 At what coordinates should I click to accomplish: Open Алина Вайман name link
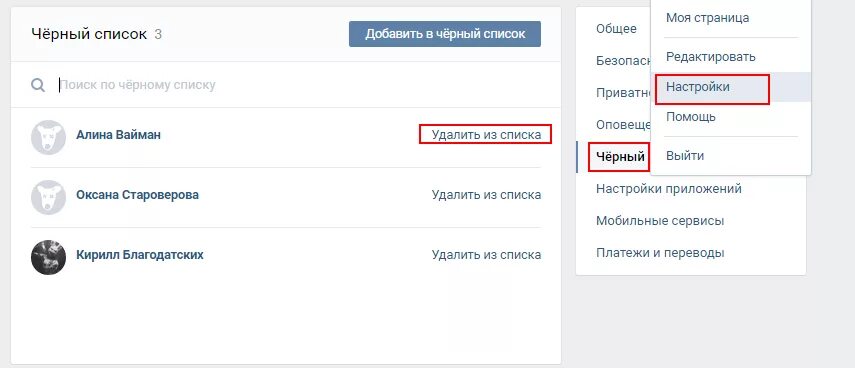118,135
